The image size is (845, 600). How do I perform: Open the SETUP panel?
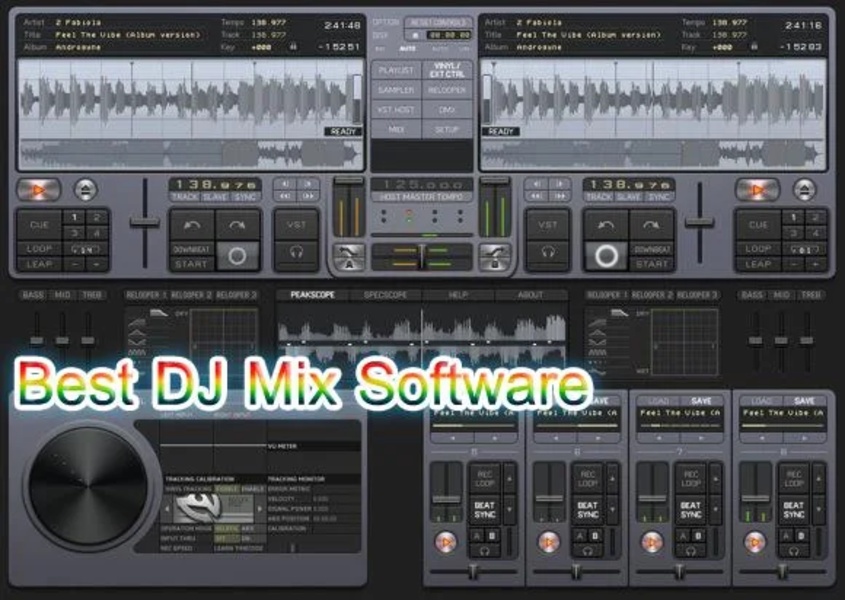click(x=447, y=129)
